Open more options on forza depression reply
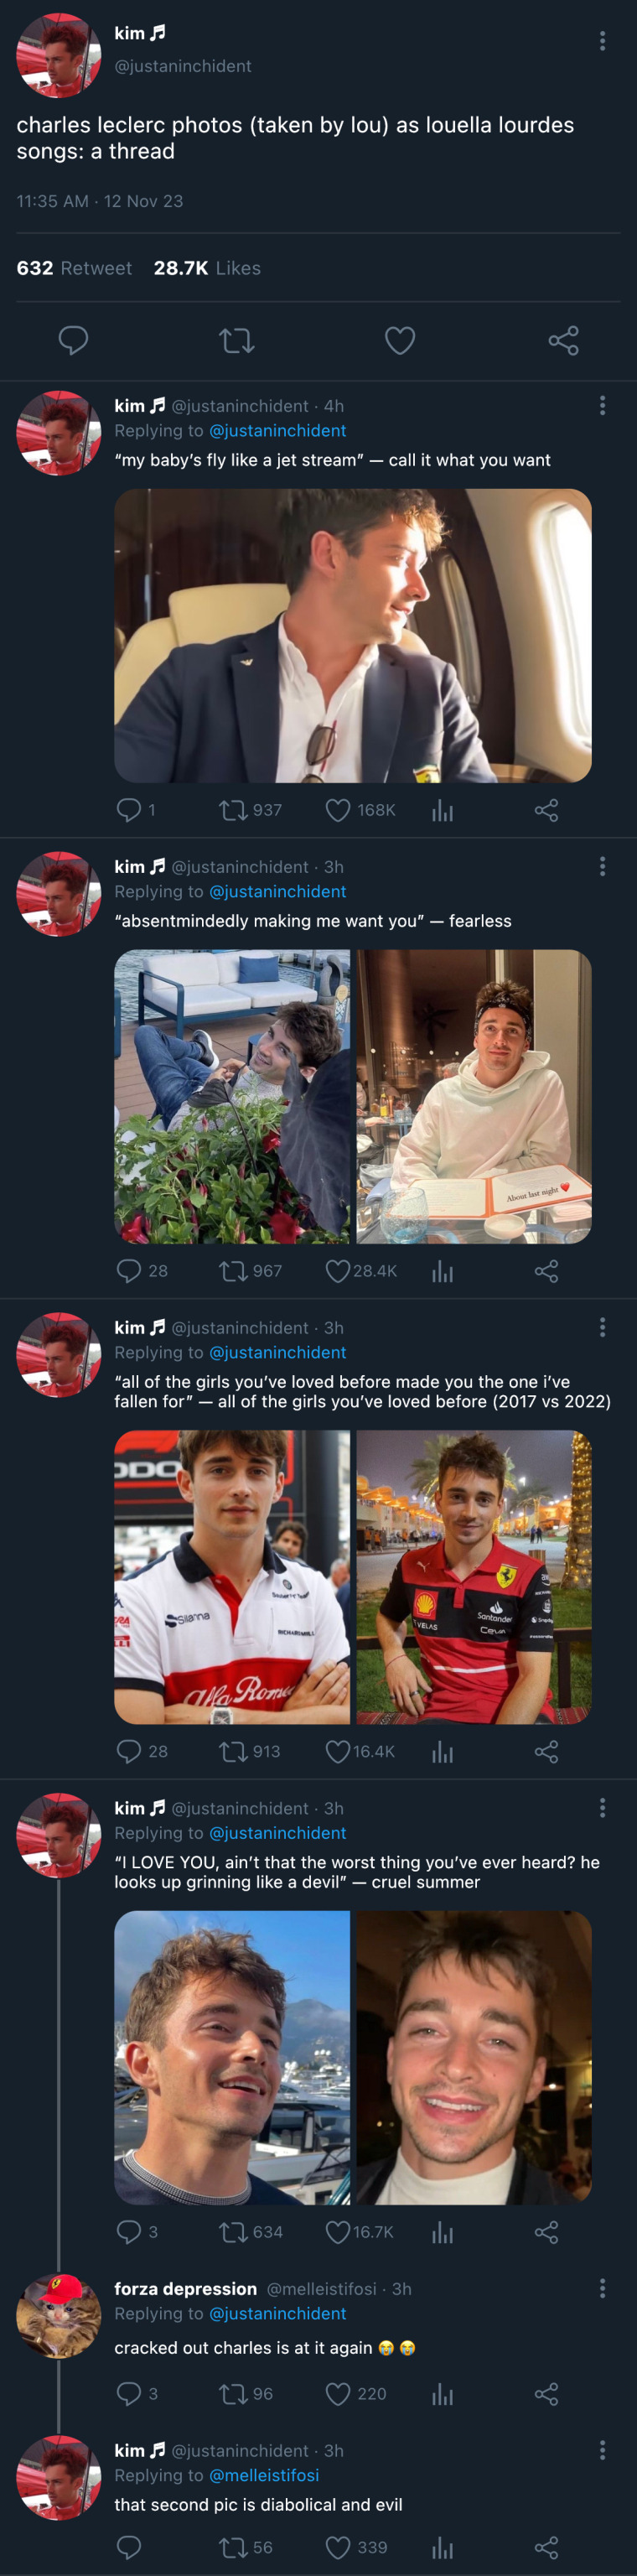The height and width of the screenshot is (2576, 637). click(602, 2288)
